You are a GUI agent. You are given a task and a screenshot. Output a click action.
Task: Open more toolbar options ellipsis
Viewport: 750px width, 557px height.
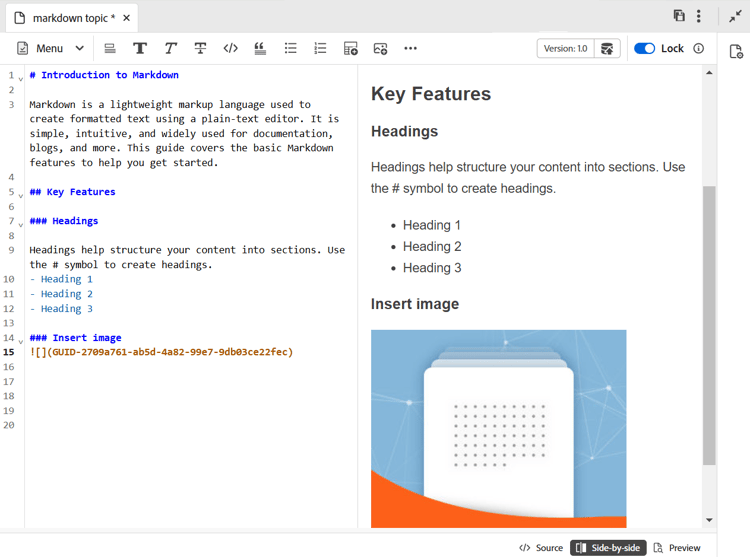(x=410, y=48)
